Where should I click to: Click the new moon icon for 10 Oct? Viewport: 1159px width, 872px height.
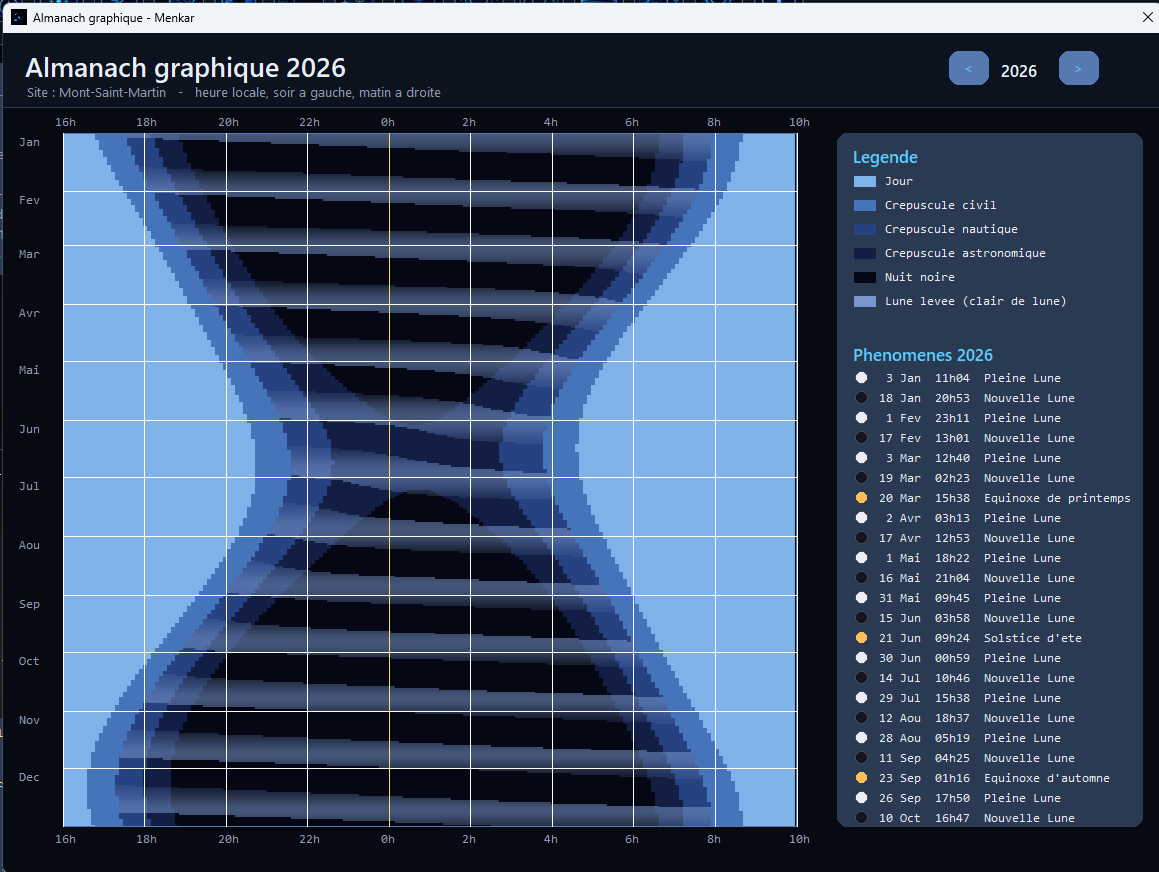click(x=861, y=817)
